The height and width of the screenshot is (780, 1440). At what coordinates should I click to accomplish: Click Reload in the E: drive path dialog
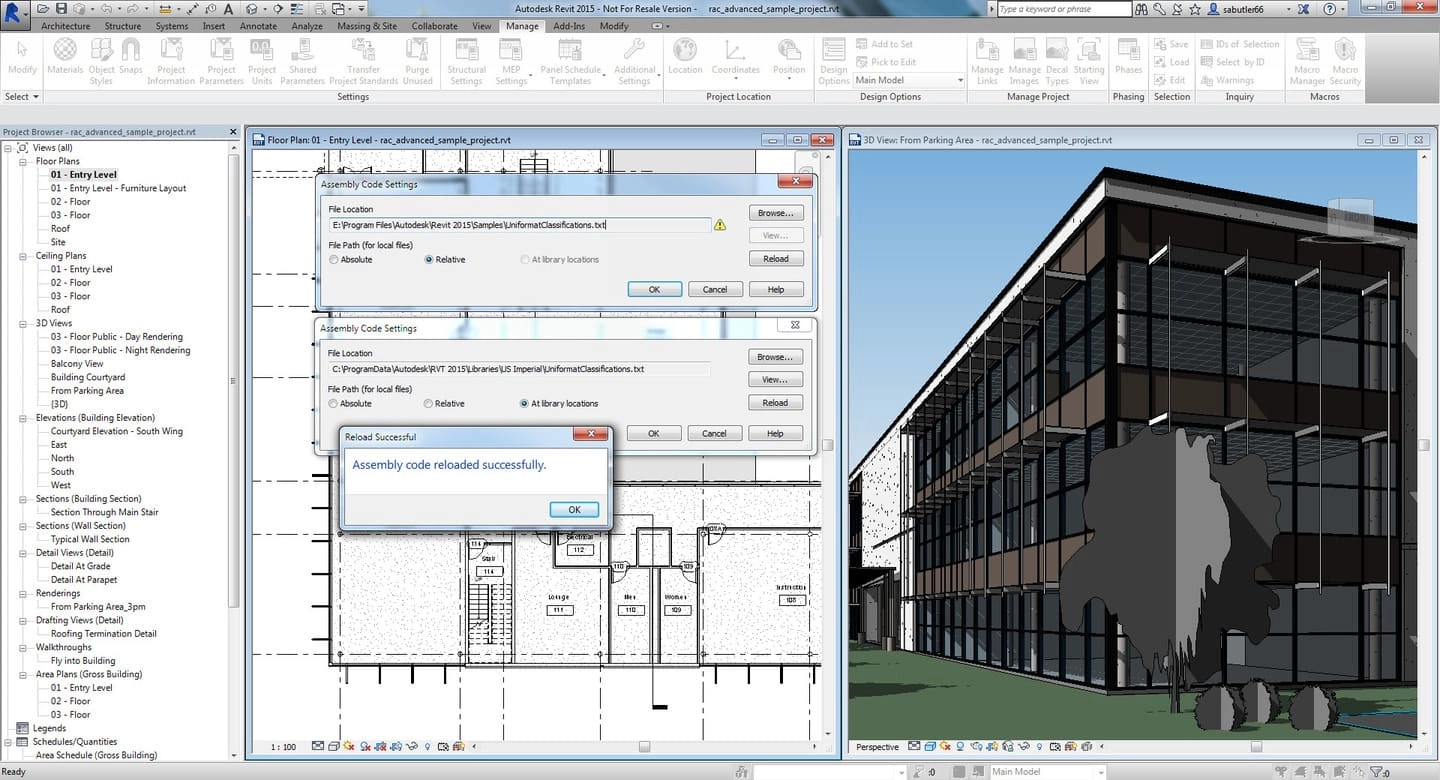coord(776,259)
